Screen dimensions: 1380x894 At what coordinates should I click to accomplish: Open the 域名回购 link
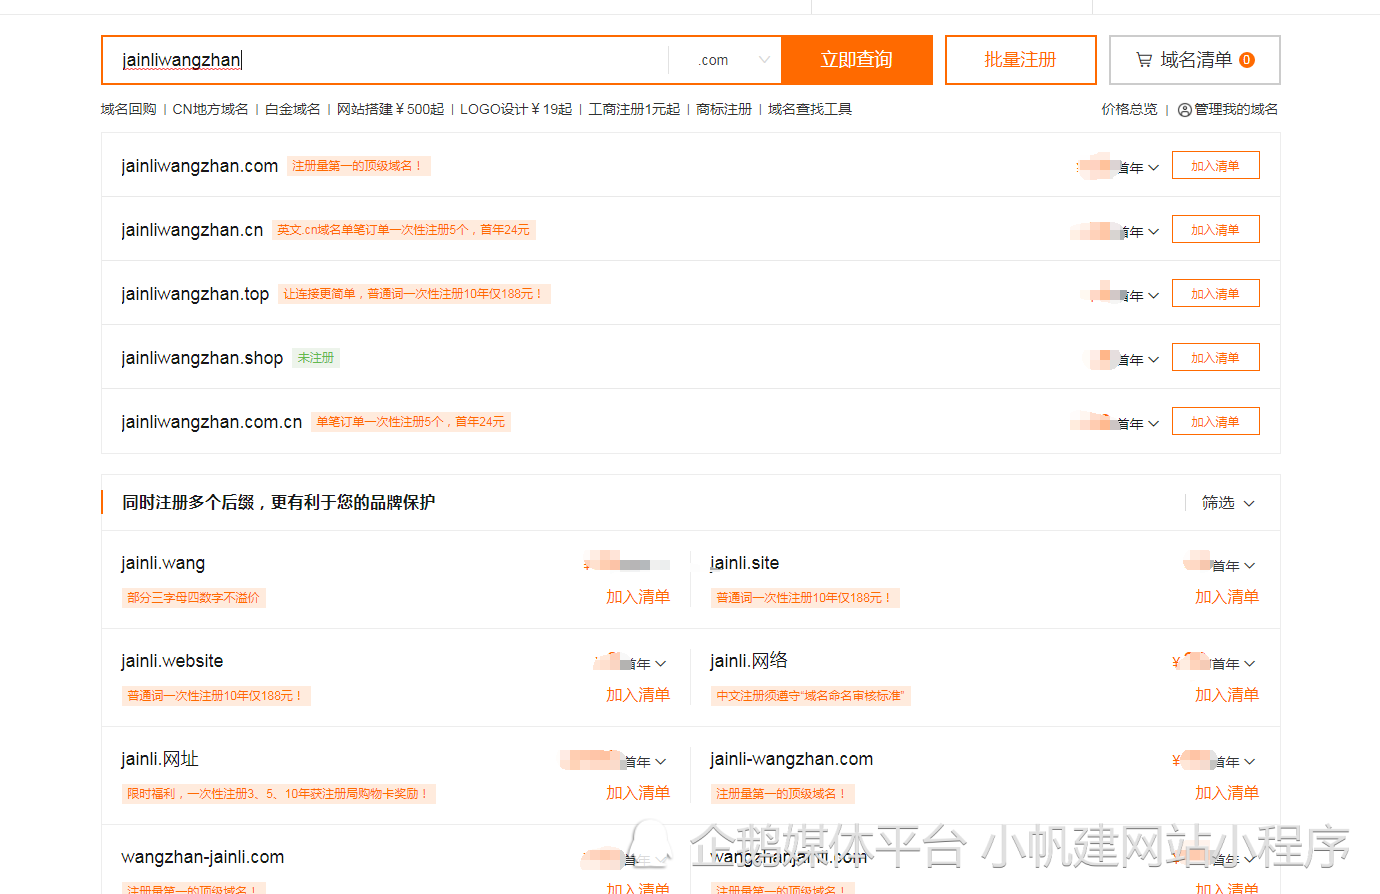pos(129,109)
